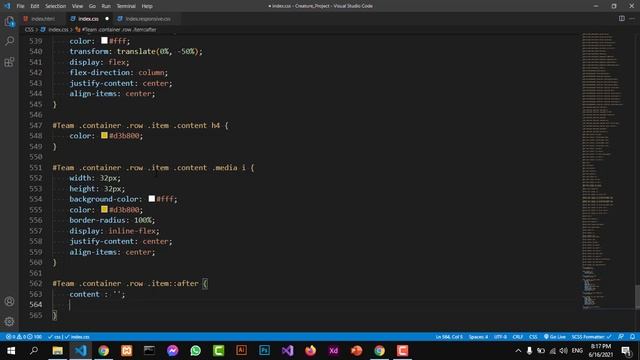Viewport: 640px width, 360px height.
Task: Click line number 562 in the gutter
Action: (x=36, y=283)
